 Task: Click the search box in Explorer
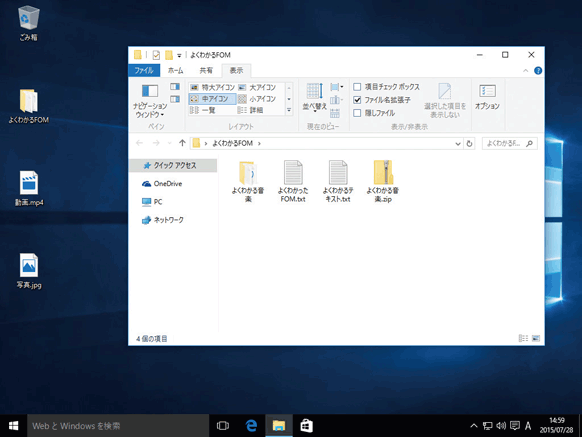pyautogui.click(x=510, y=143)
